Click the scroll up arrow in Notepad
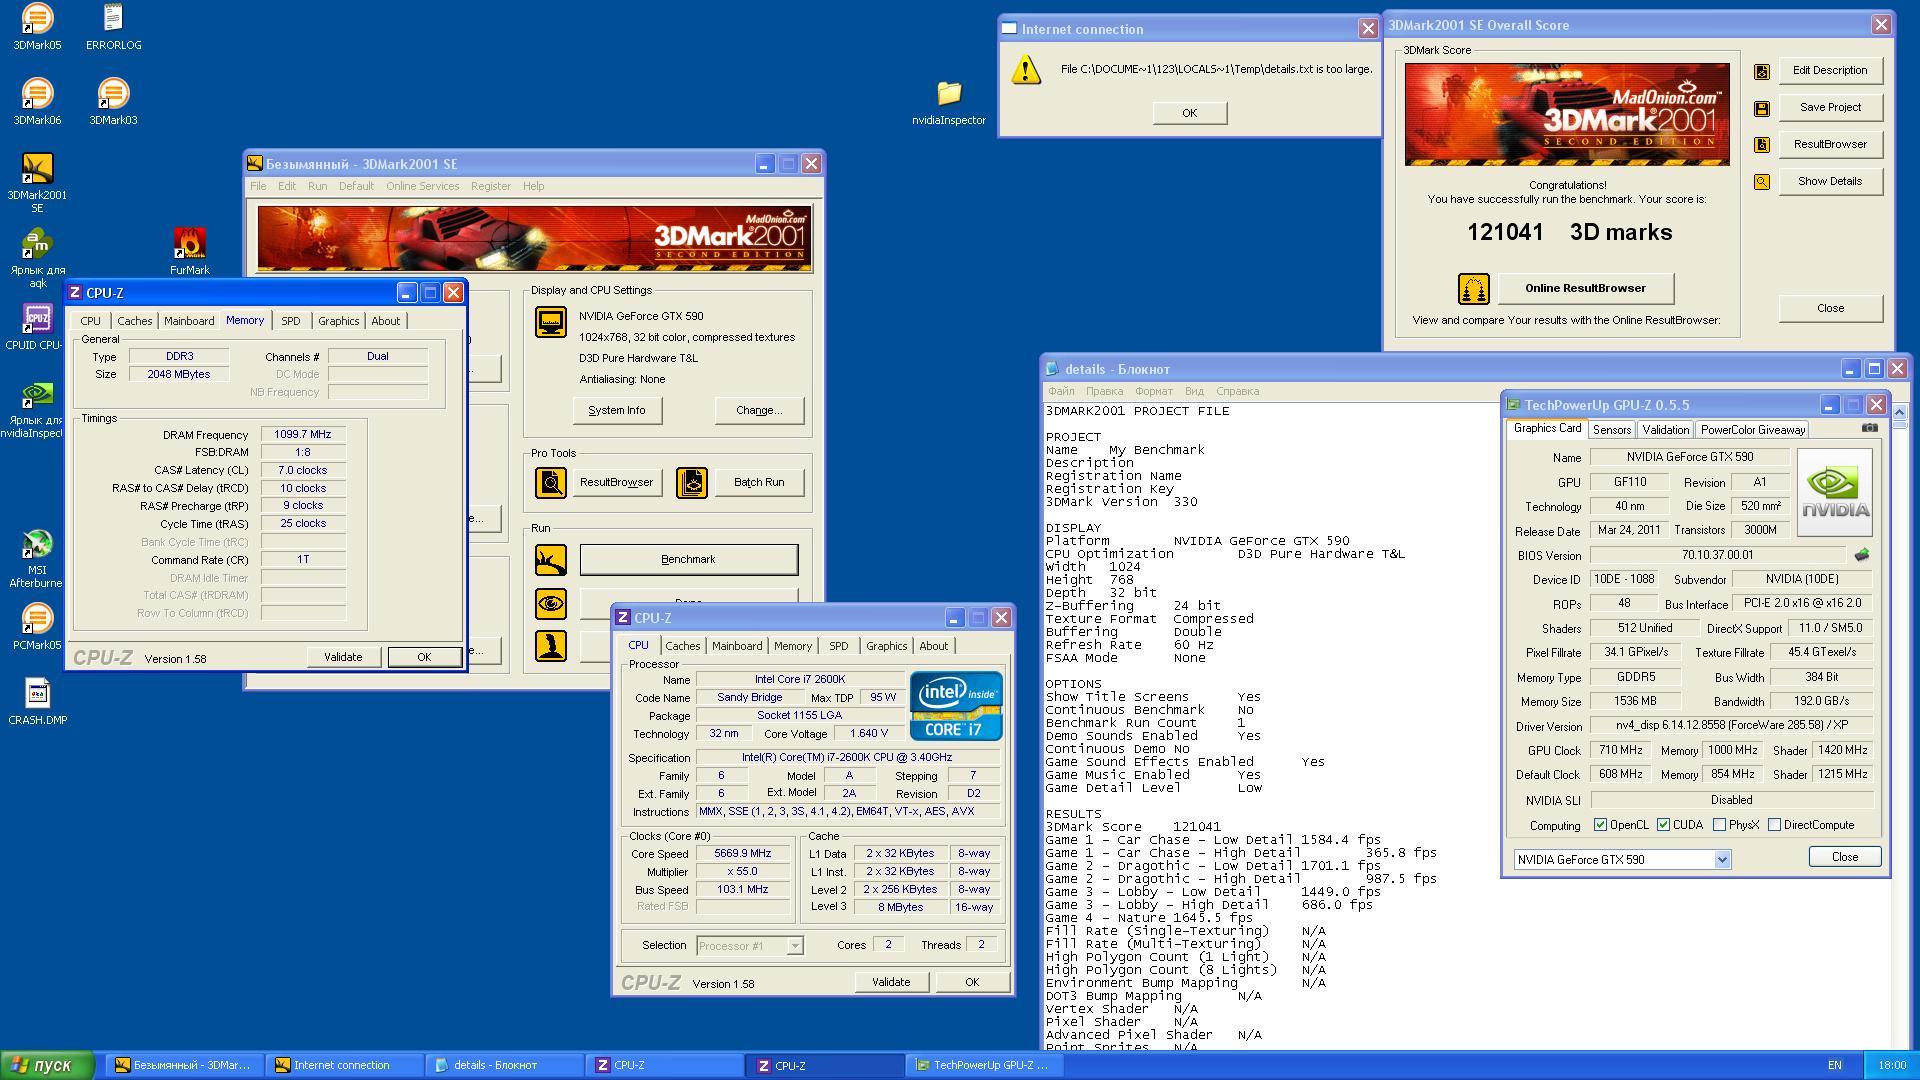1920x1080 pixels. click(1899, 411)
